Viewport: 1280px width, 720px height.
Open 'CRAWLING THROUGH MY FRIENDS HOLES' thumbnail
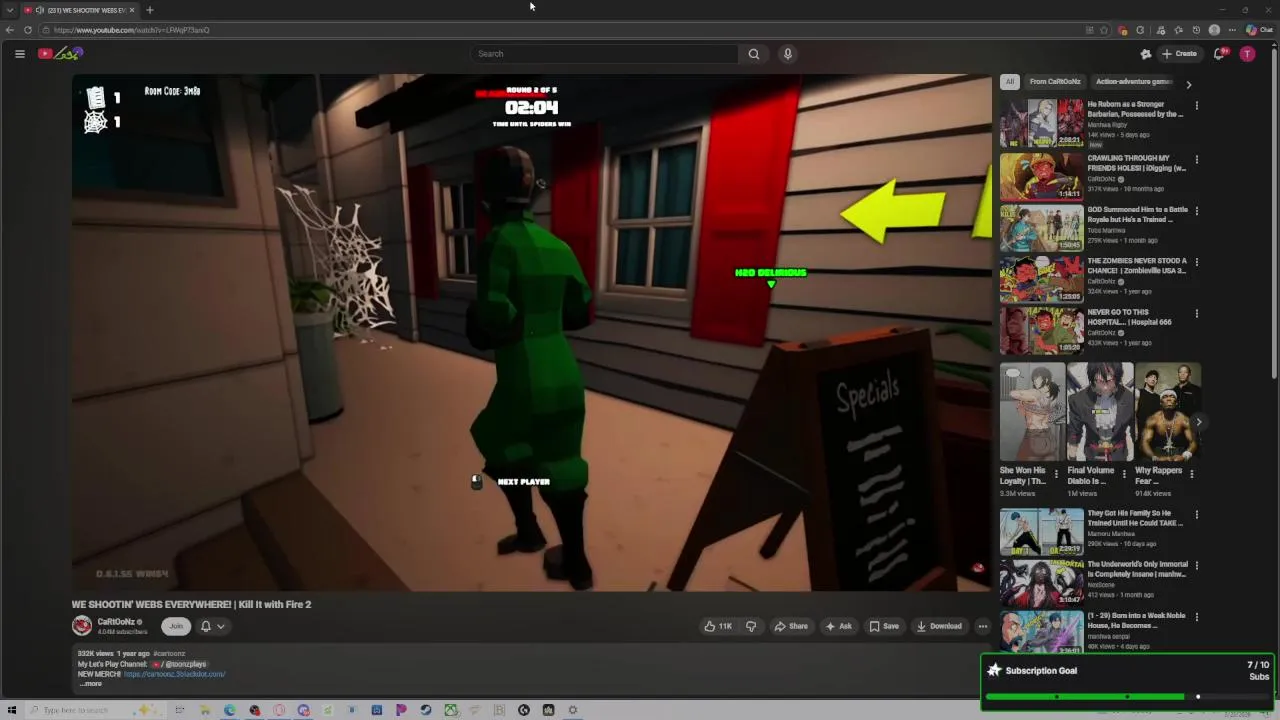click(x=1041, y=176)
